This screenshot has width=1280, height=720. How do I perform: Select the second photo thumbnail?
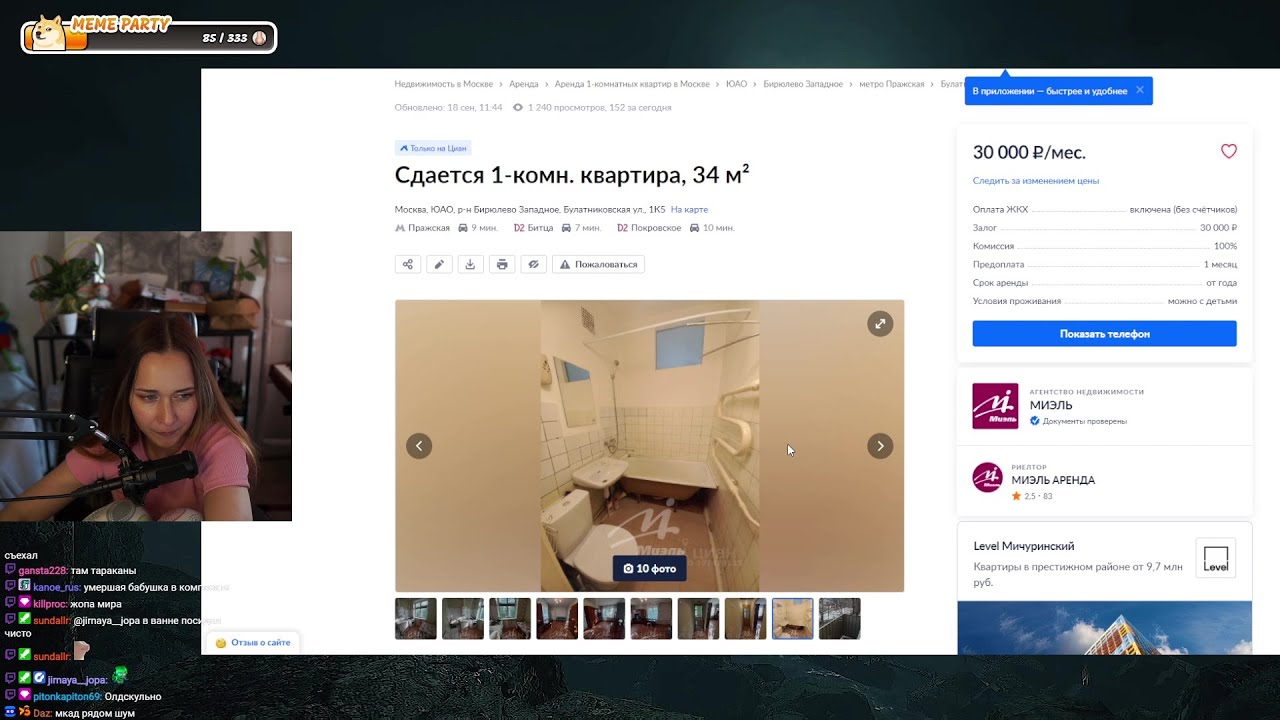tap(463, 619)
